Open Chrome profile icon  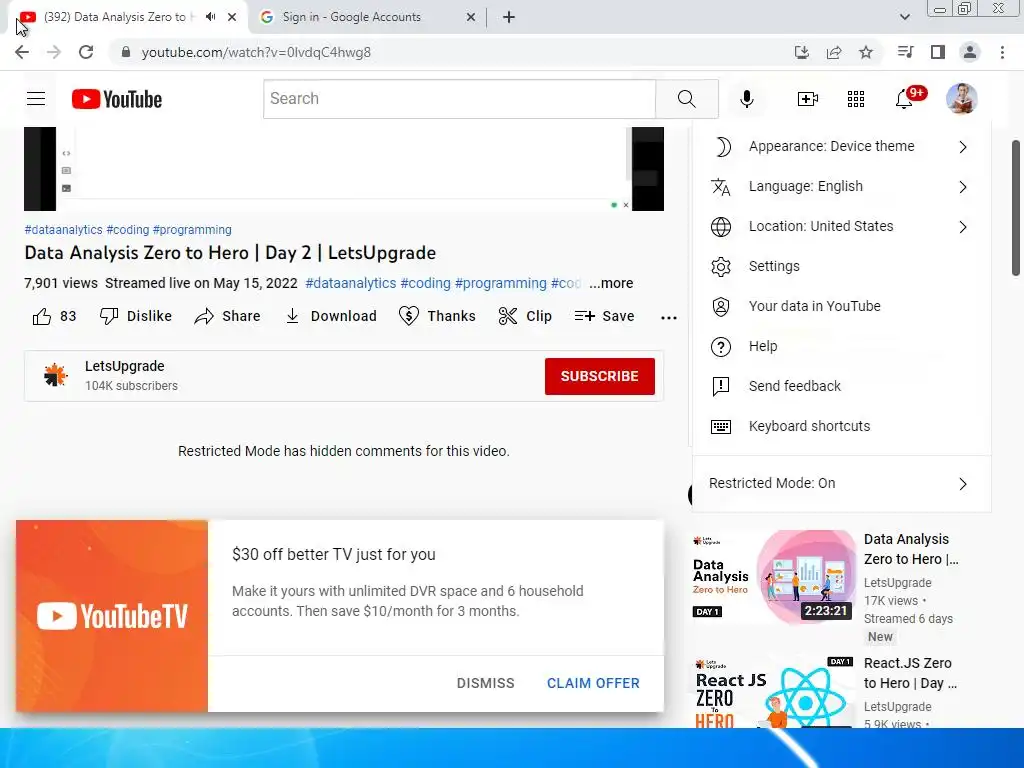(x=970, y=52)
